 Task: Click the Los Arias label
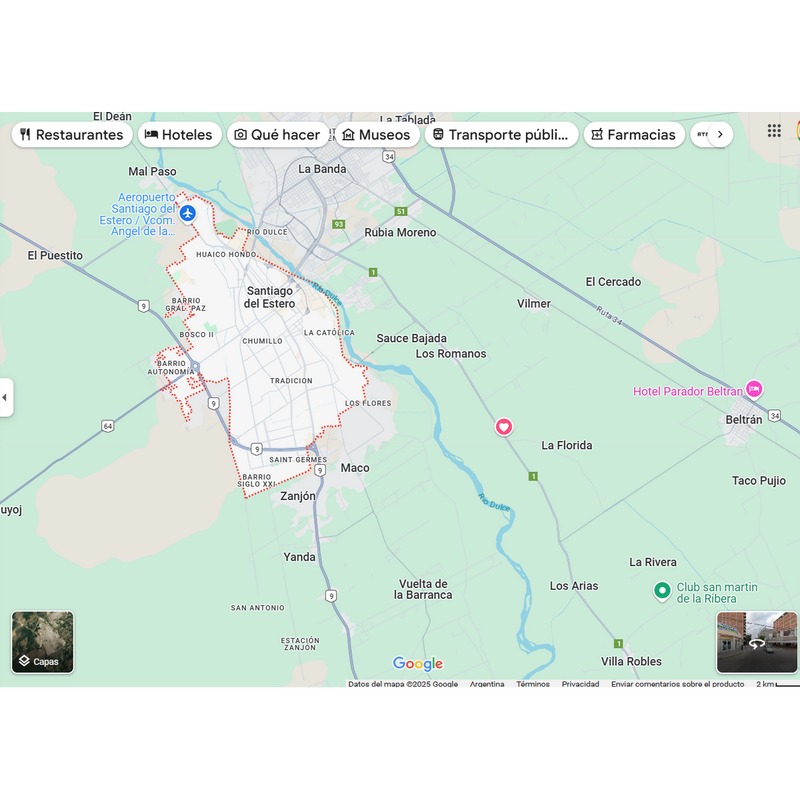(x=574, y=586)
